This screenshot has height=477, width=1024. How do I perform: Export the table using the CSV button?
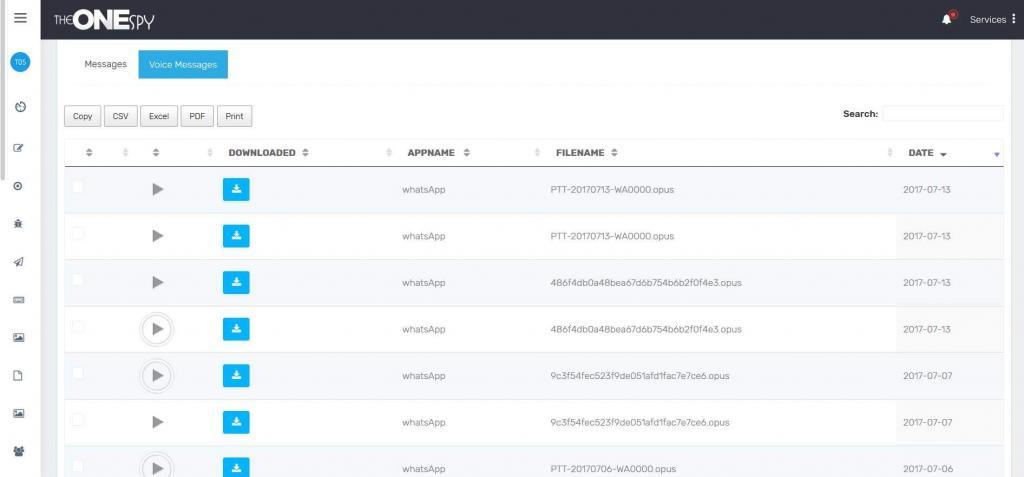tap(120, 116)
